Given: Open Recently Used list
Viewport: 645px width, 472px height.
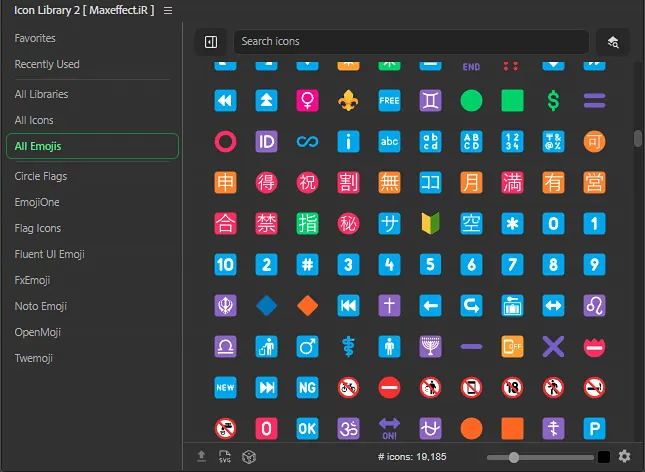Looking at the screenshot, I should (x=47, y=64).
